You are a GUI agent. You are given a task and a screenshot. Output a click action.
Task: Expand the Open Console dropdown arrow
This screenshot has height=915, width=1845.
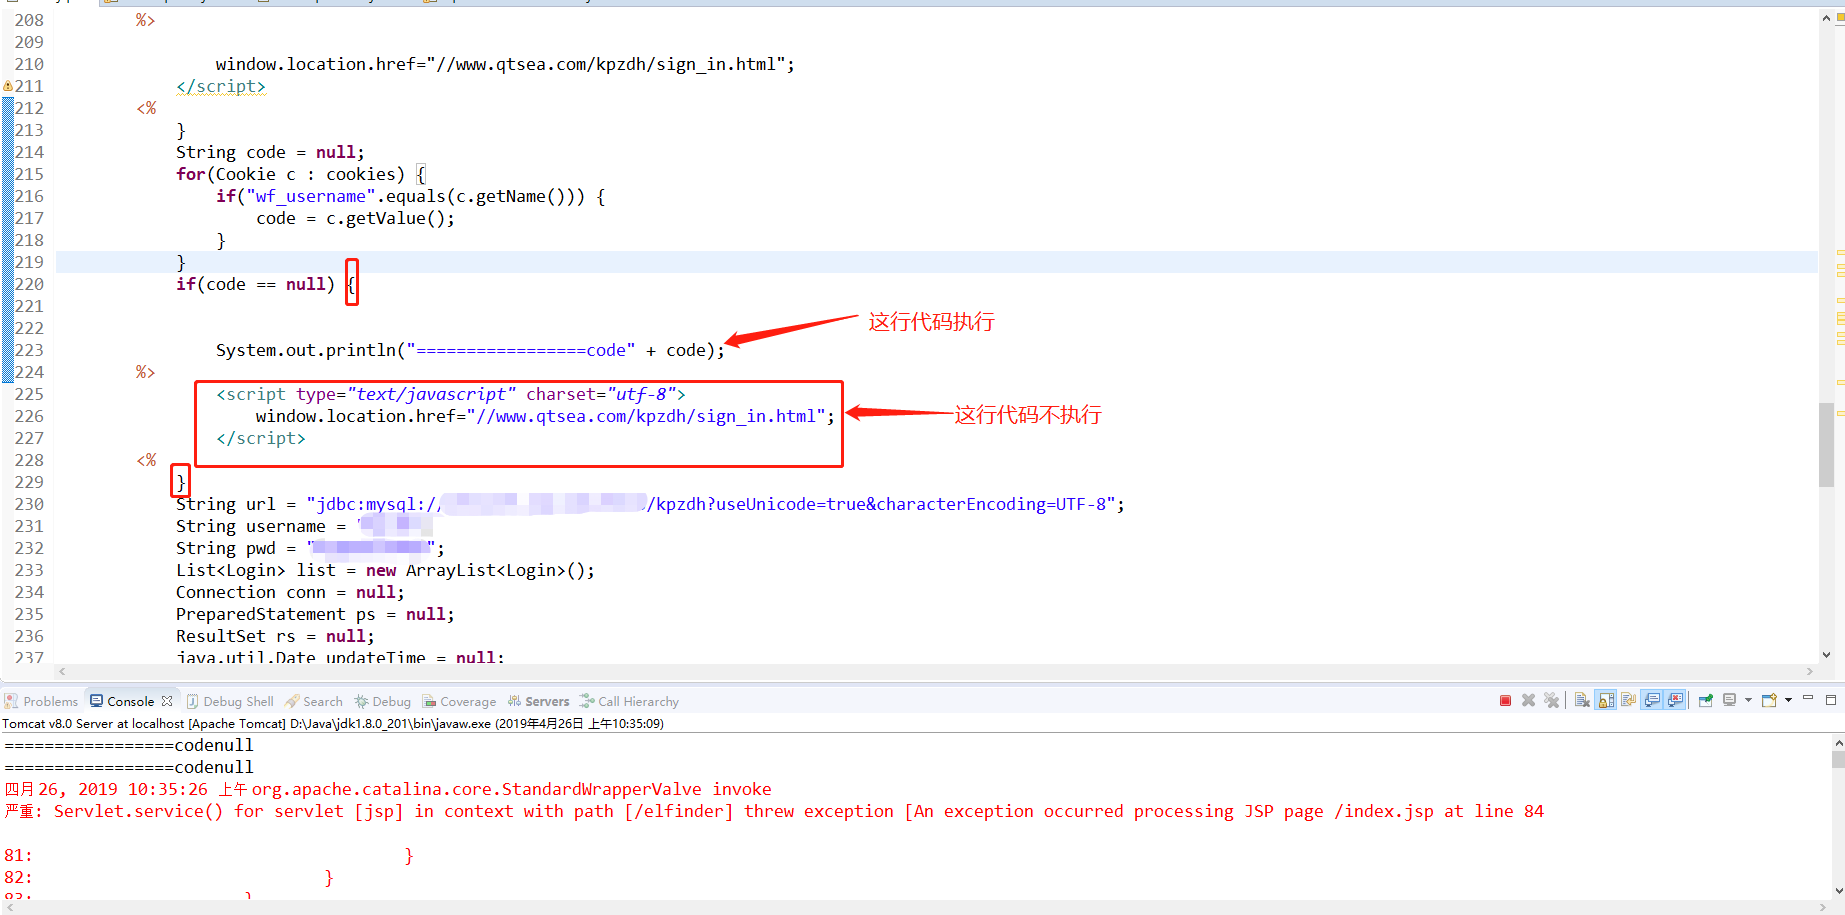tap(1788, 701)
